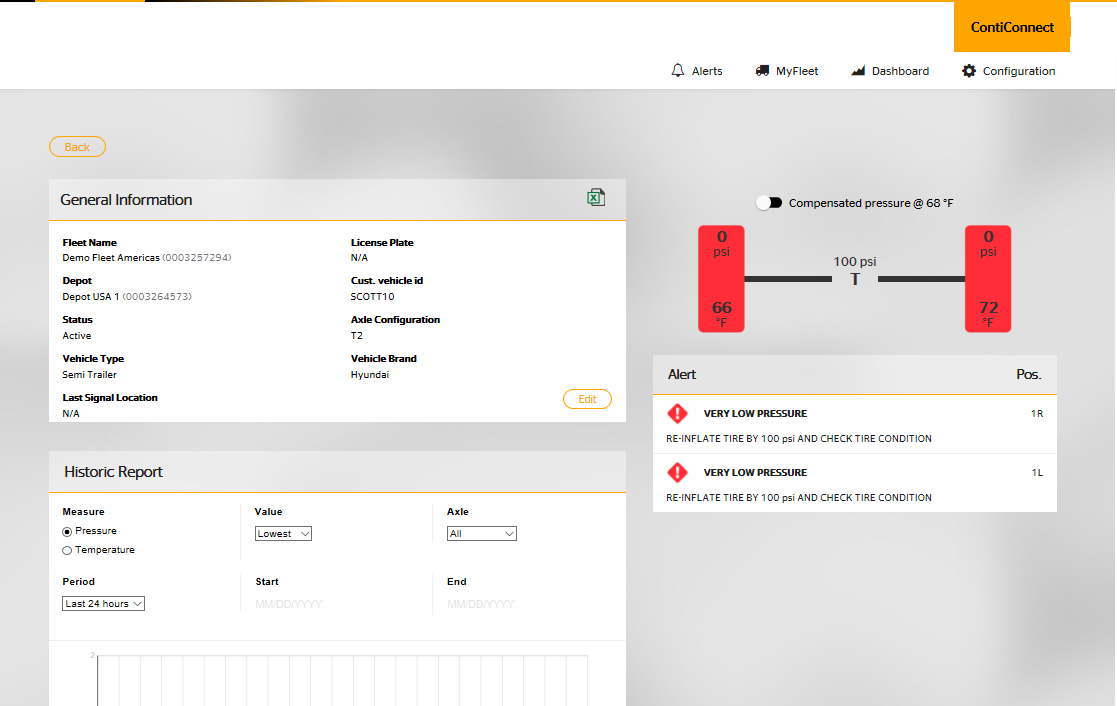
Task: Click the Dashboard chart icon
Action: 858,71
